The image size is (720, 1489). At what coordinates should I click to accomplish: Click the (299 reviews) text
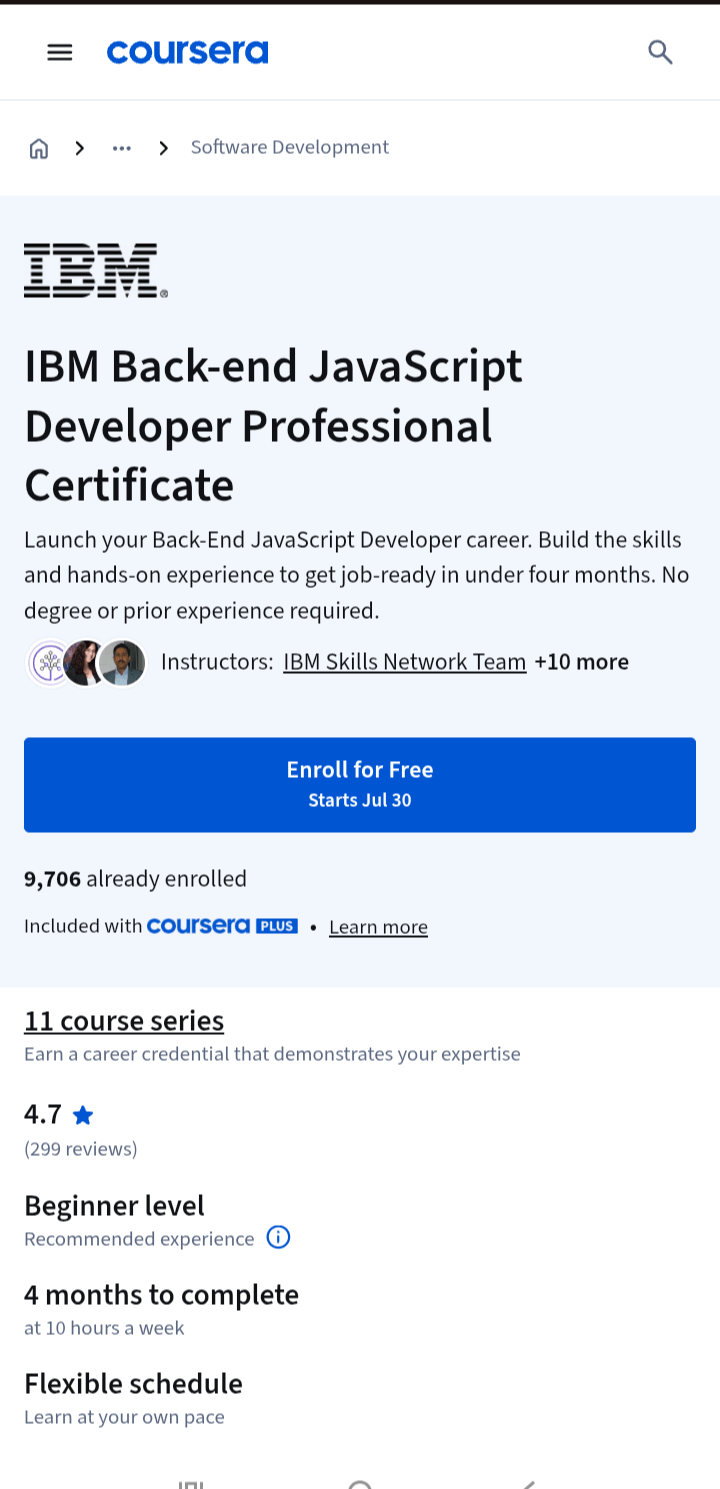click(81, 1149)
